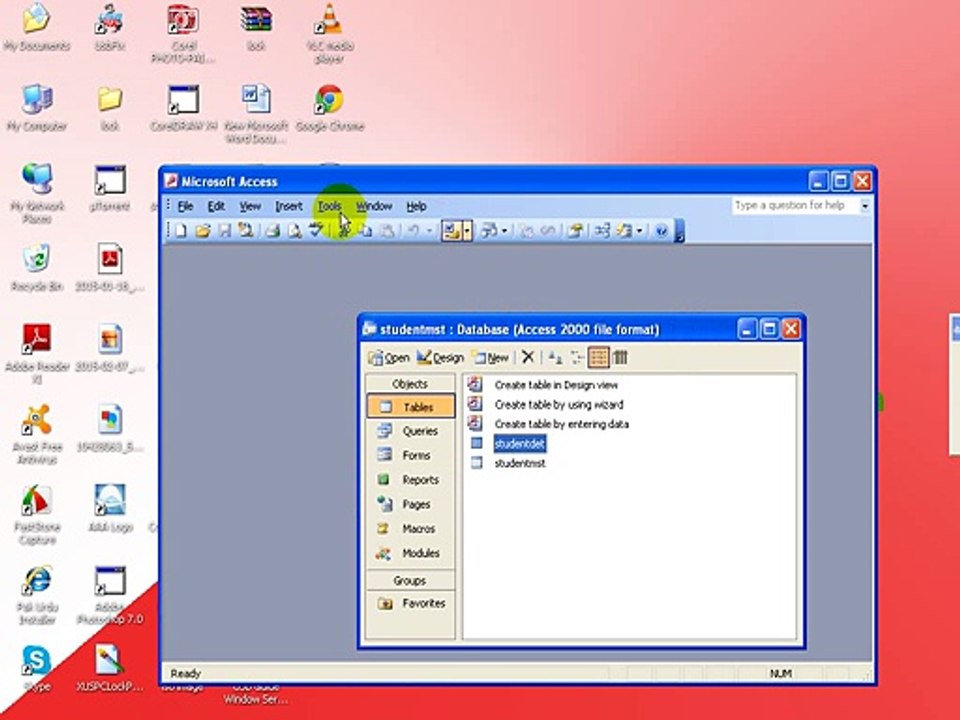The image size is (960, 720).
Task: Click the Microsoft Access Help question icon
Action: click(661, 231)
